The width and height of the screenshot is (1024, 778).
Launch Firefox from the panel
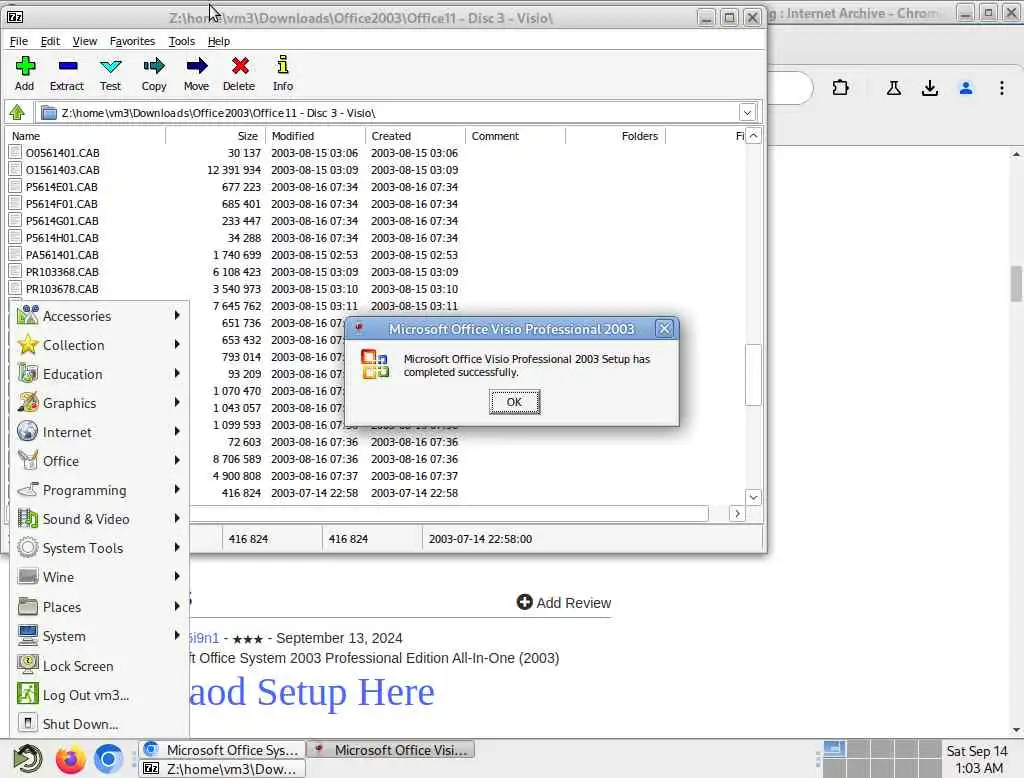(70, 759)
